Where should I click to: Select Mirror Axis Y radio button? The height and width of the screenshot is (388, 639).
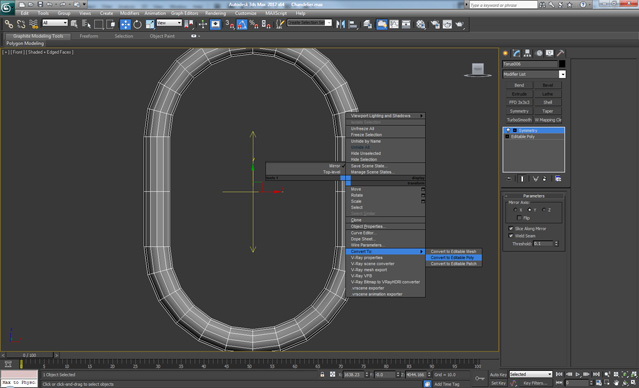click(x=529, y=210)
